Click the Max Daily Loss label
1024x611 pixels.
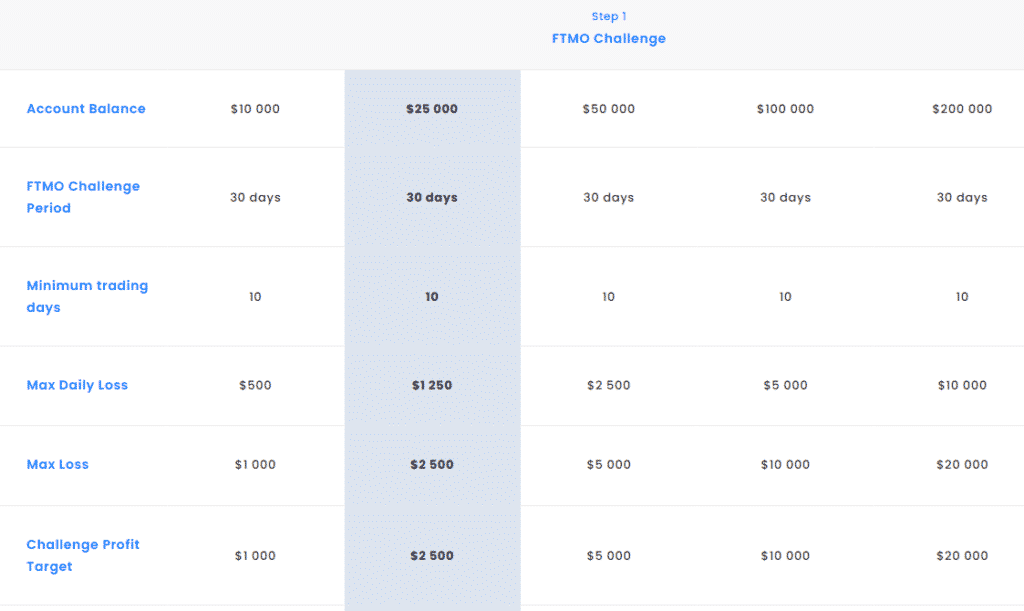[x=77, y=385]
